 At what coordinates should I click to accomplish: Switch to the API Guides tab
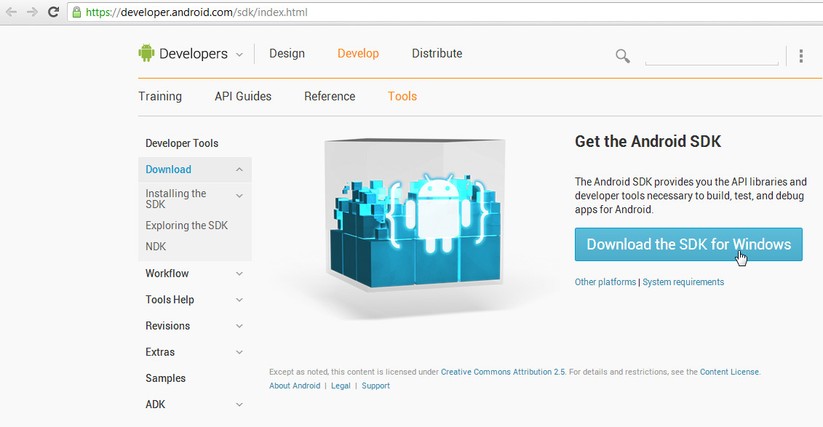[243, 97]
